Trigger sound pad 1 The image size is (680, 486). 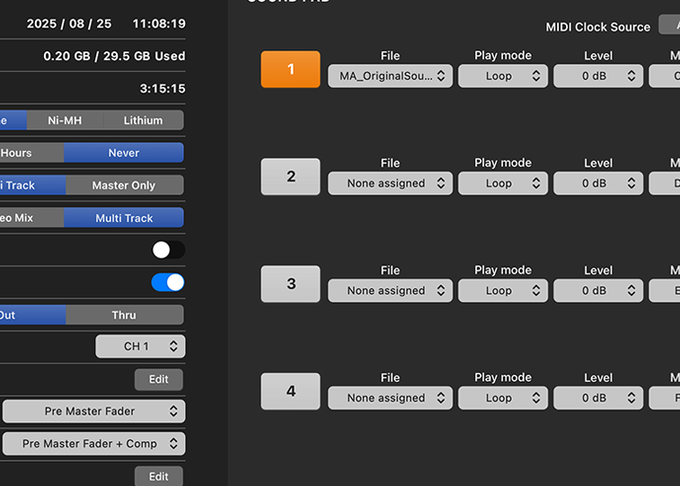pyautogui.click(x=290, y=69)
